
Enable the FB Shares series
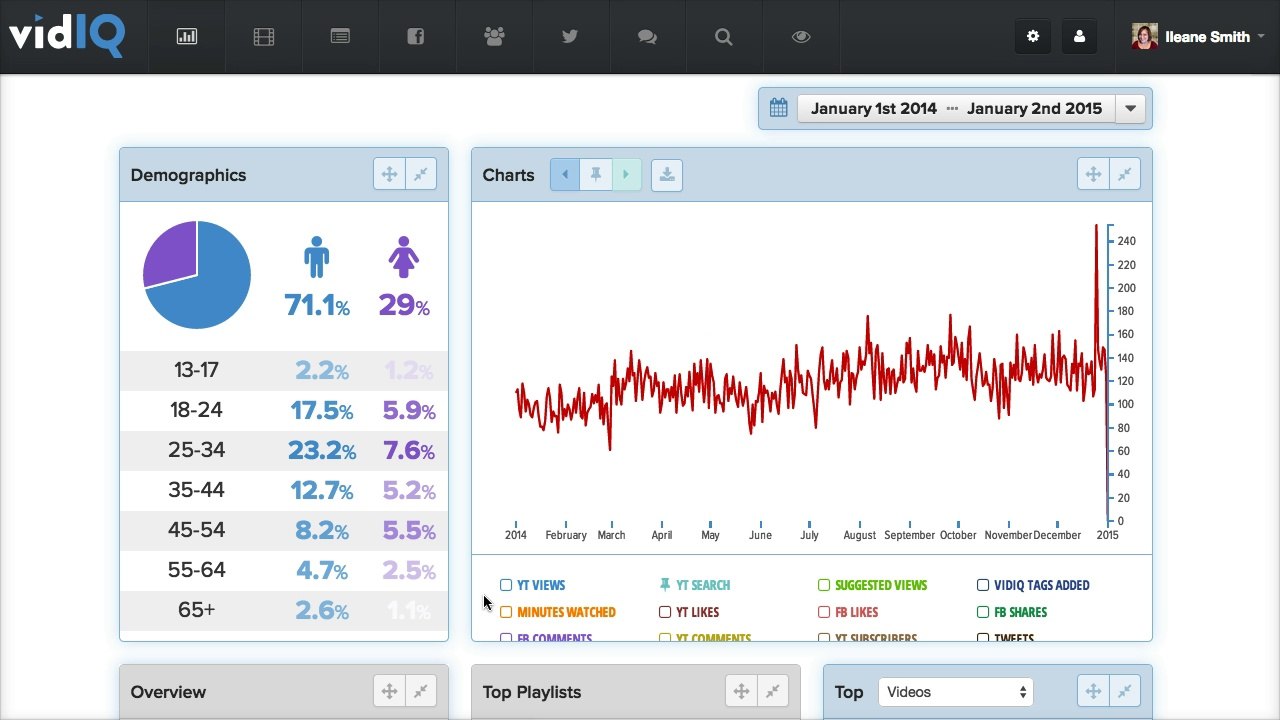pyautogui.click(x=983, y=612)
